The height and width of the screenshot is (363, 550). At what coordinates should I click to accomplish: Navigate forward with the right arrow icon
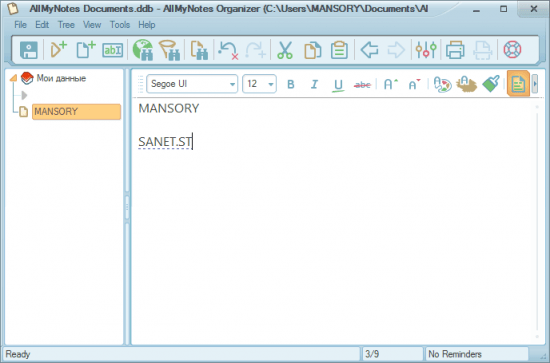(x=396, y=50)
